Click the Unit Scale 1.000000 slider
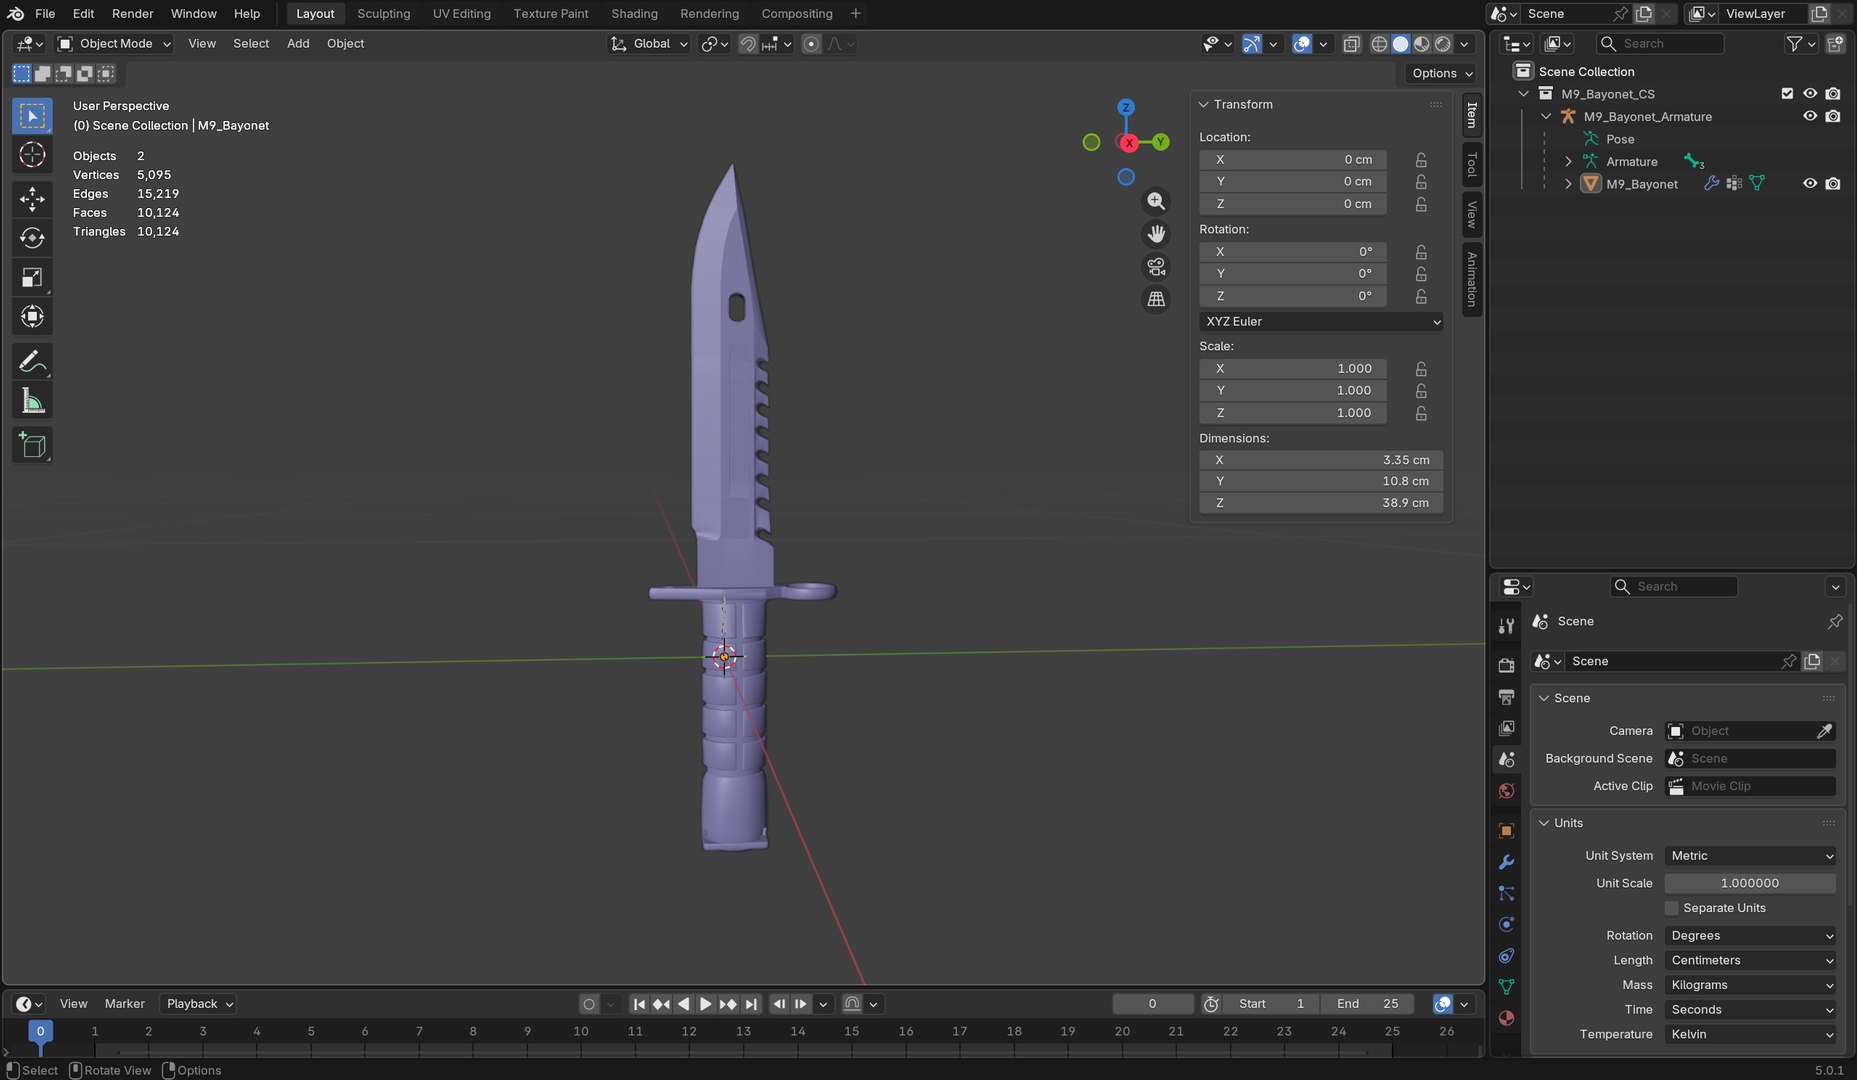 (x=1750, y=884)
